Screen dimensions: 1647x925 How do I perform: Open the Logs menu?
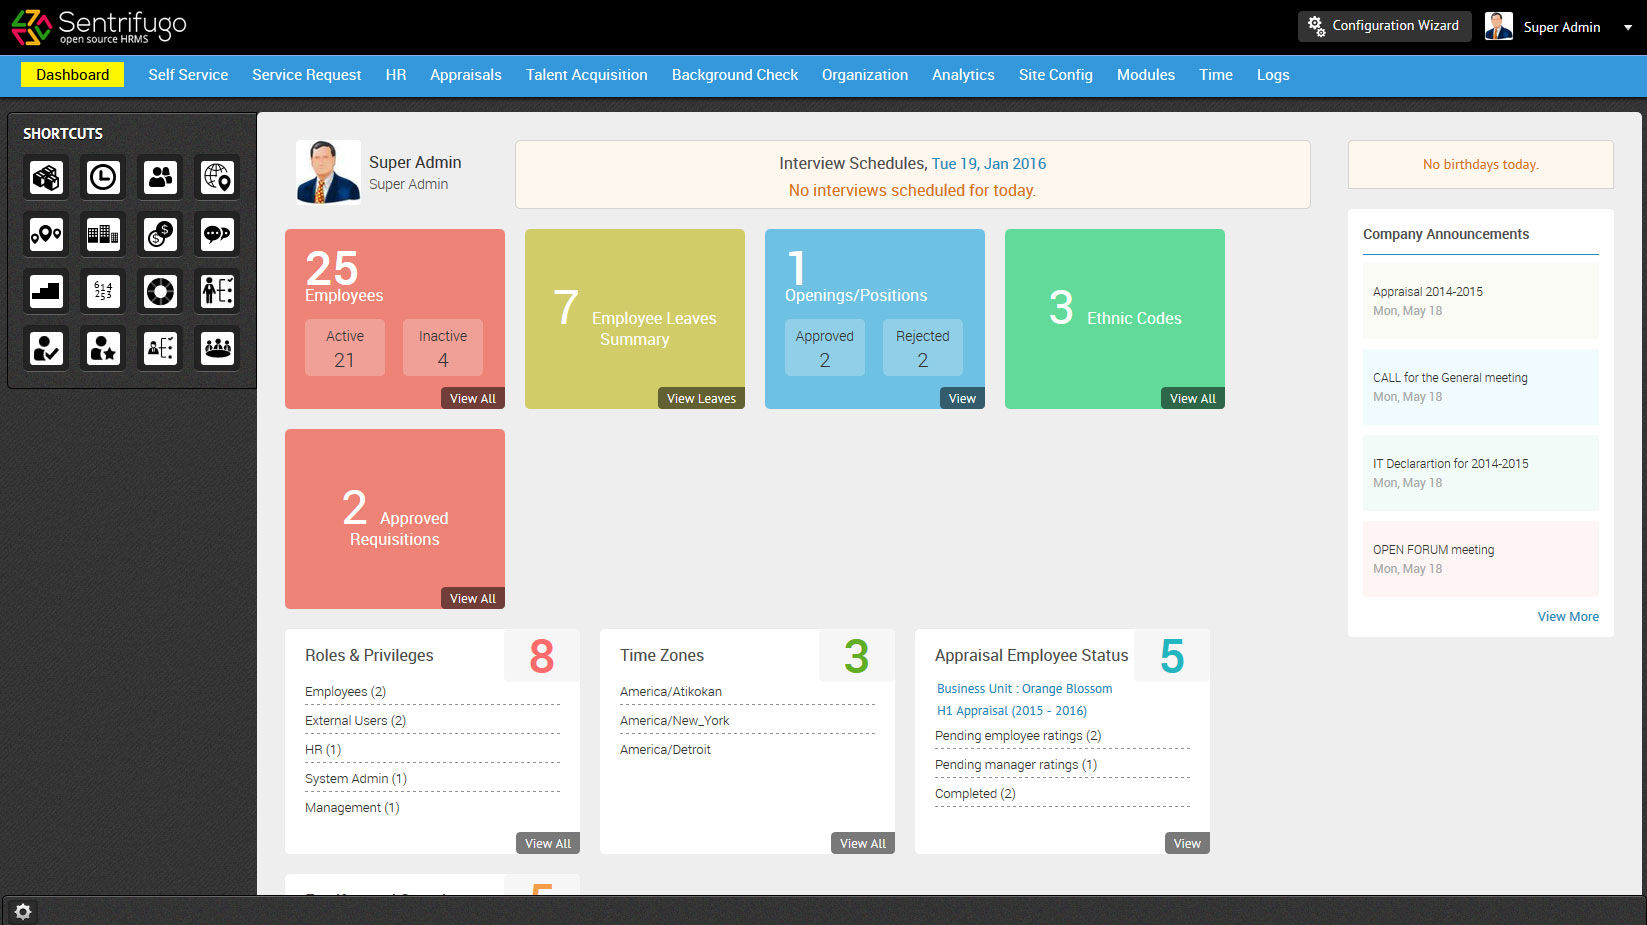(x=1273, y=75)
